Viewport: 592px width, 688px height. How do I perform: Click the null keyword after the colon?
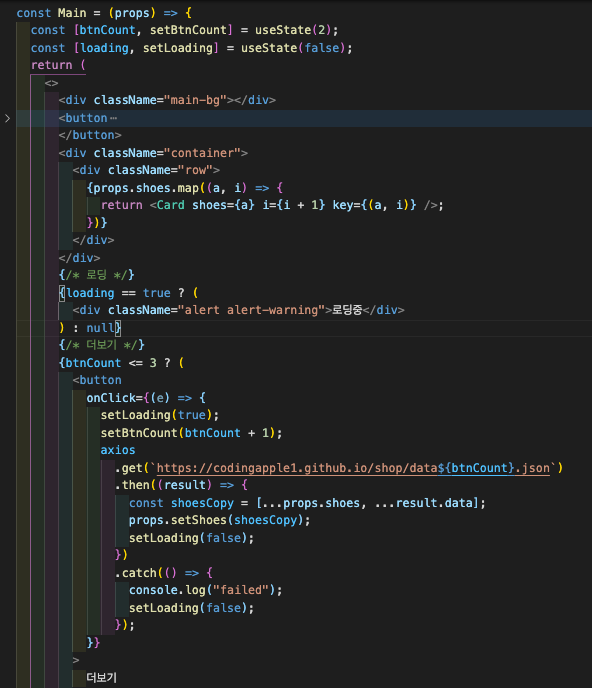[100, 328]
